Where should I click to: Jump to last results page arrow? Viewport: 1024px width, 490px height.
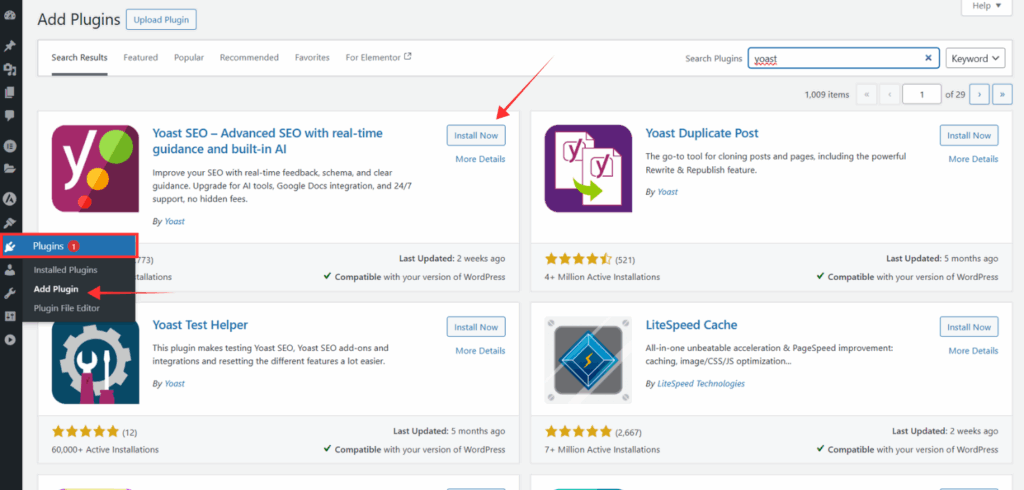(1002, 95)
